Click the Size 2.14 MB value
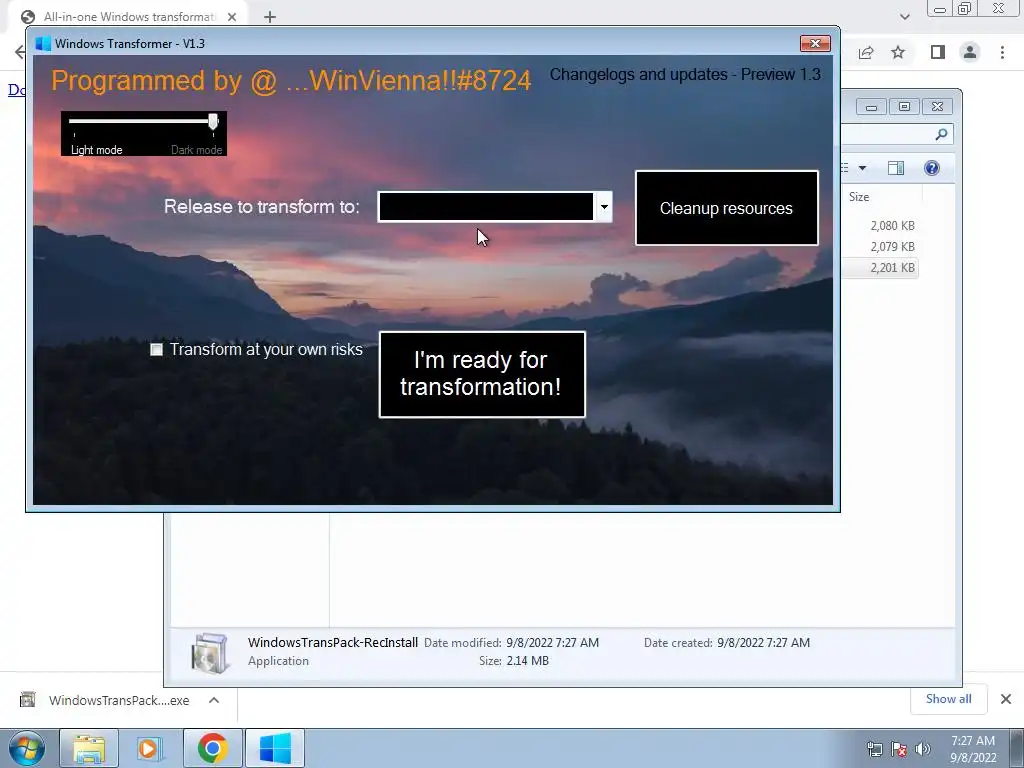Image resolution: width=1024 pixels, height=768 pixels. pos(528,661)
